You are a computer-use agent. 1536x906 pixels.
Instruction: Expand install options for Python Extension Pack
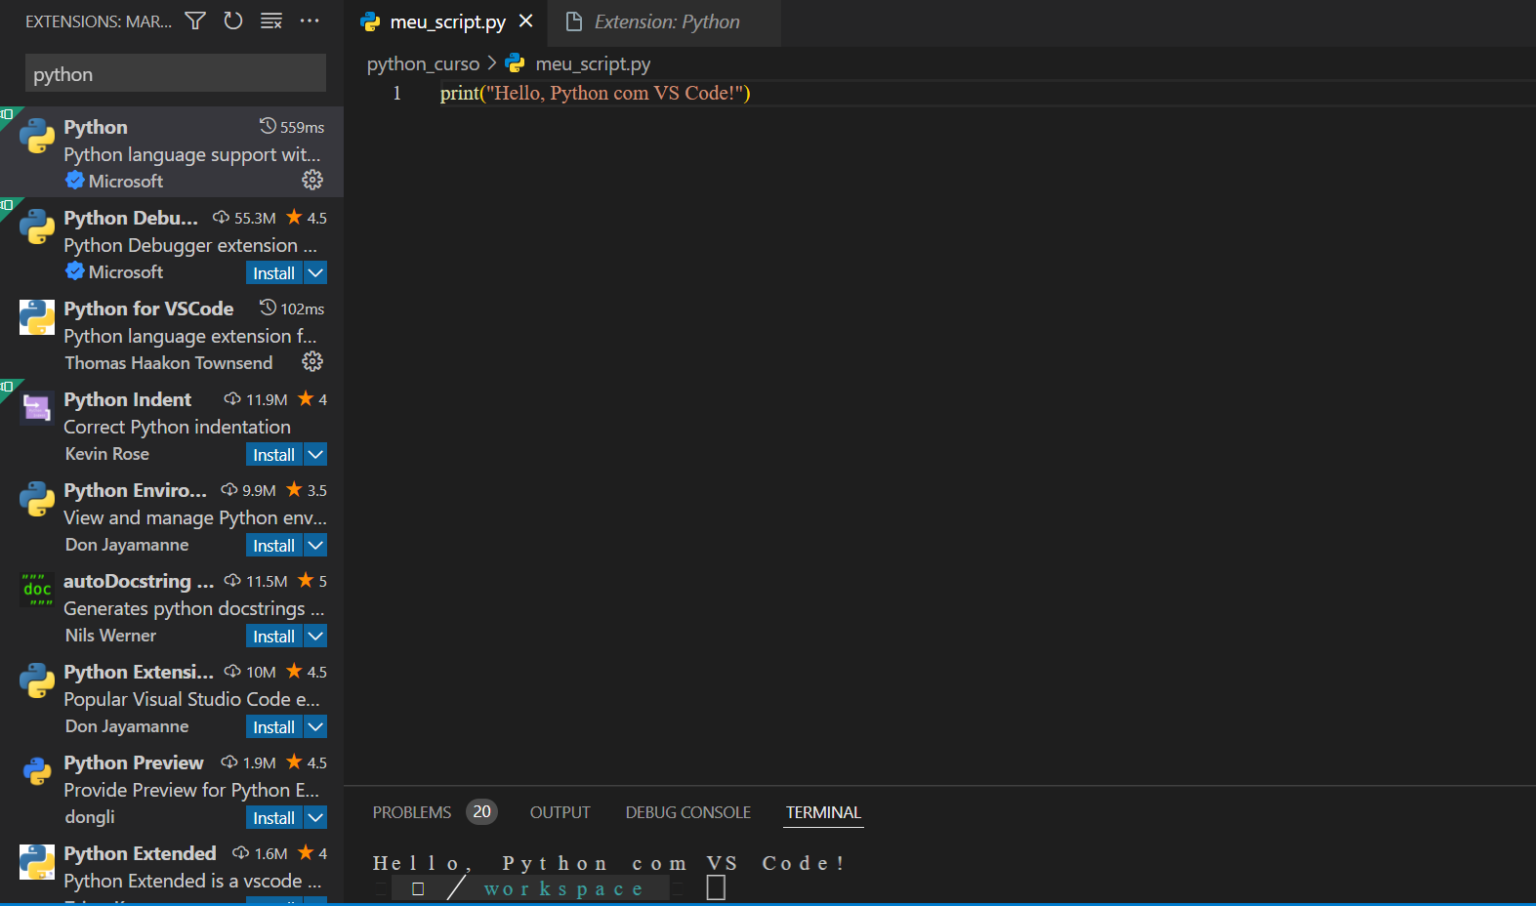tap(316, 727)
